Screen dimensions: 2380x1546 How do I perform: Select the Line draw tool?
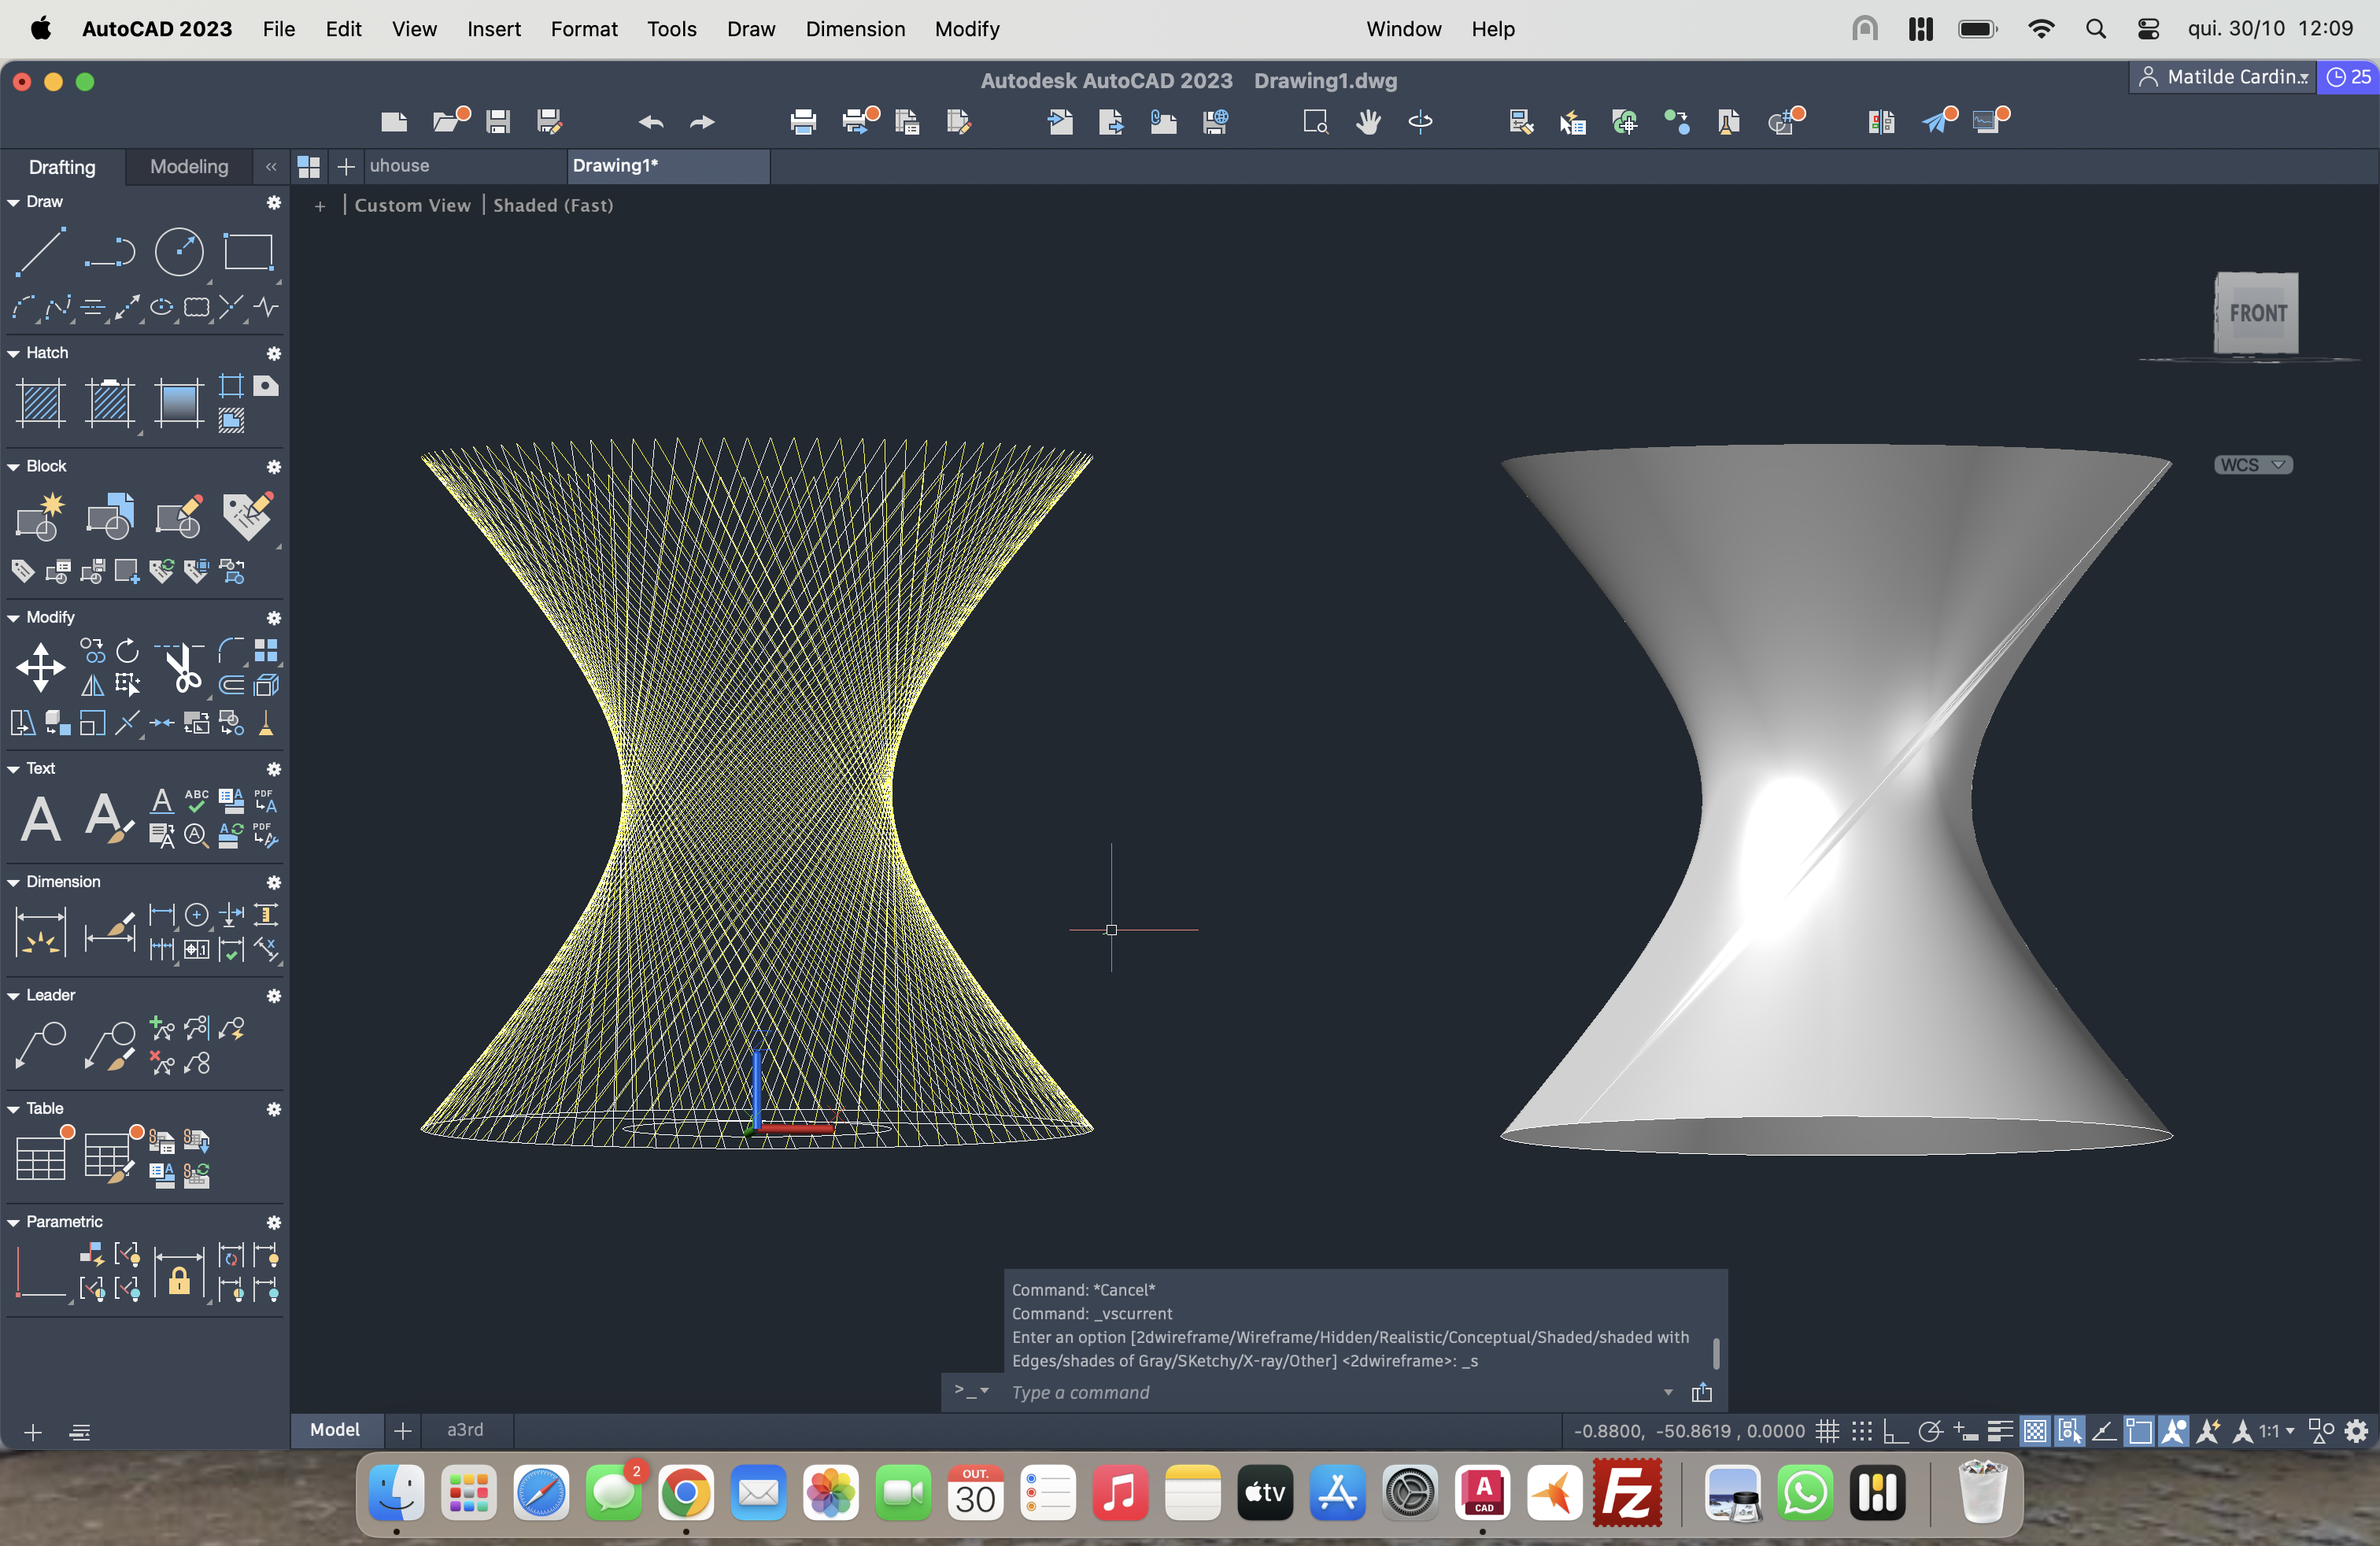coord(40,250)
